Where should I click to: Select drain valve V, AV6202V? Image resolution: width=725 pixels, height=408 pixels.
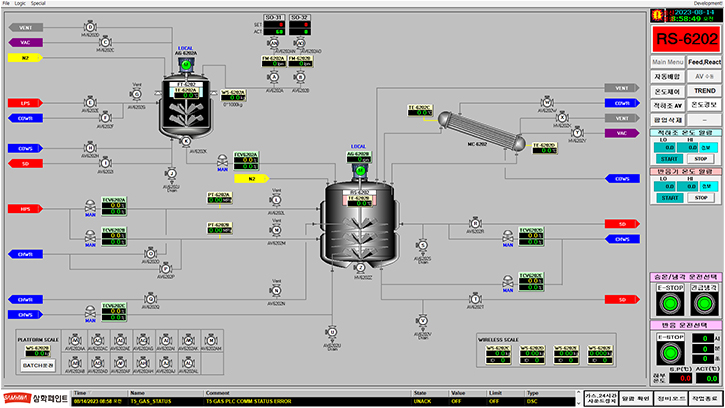pos(422,321)
